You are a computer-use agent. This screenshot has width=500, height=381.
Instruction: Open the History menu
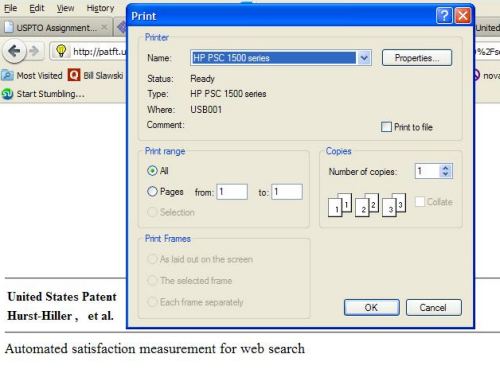[100, 8]
